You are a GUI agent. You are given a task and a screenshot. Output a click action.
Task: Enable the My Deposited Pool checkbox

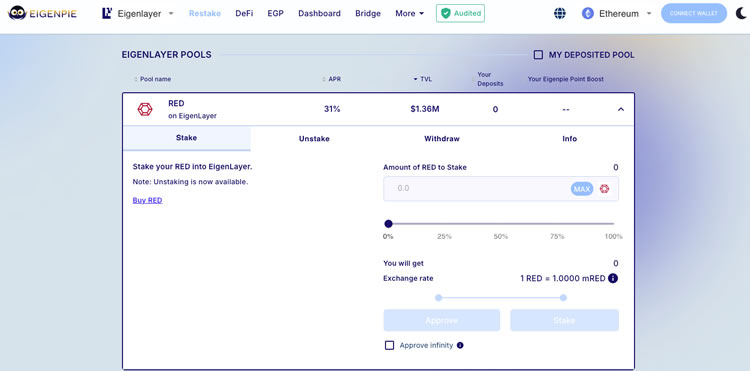tap(538, 55)
